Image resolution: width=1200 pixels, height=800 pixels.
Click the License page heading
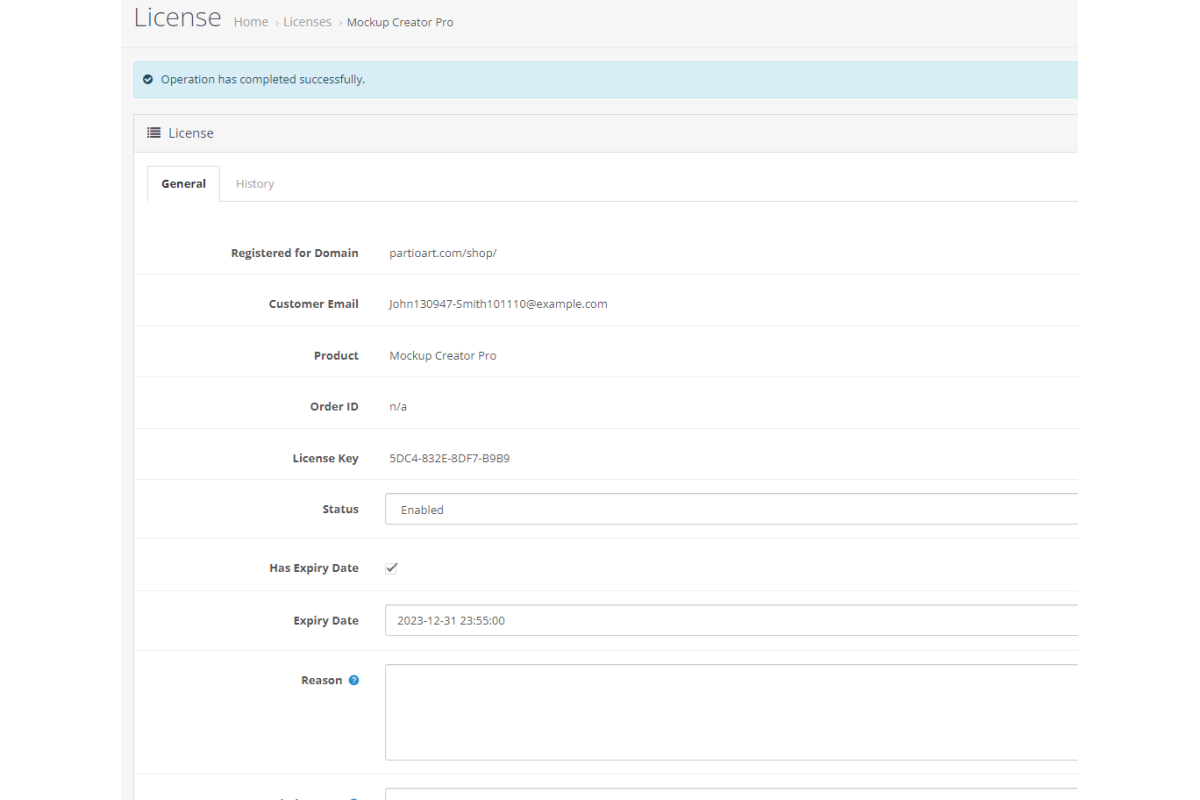(x=178, y=18)
